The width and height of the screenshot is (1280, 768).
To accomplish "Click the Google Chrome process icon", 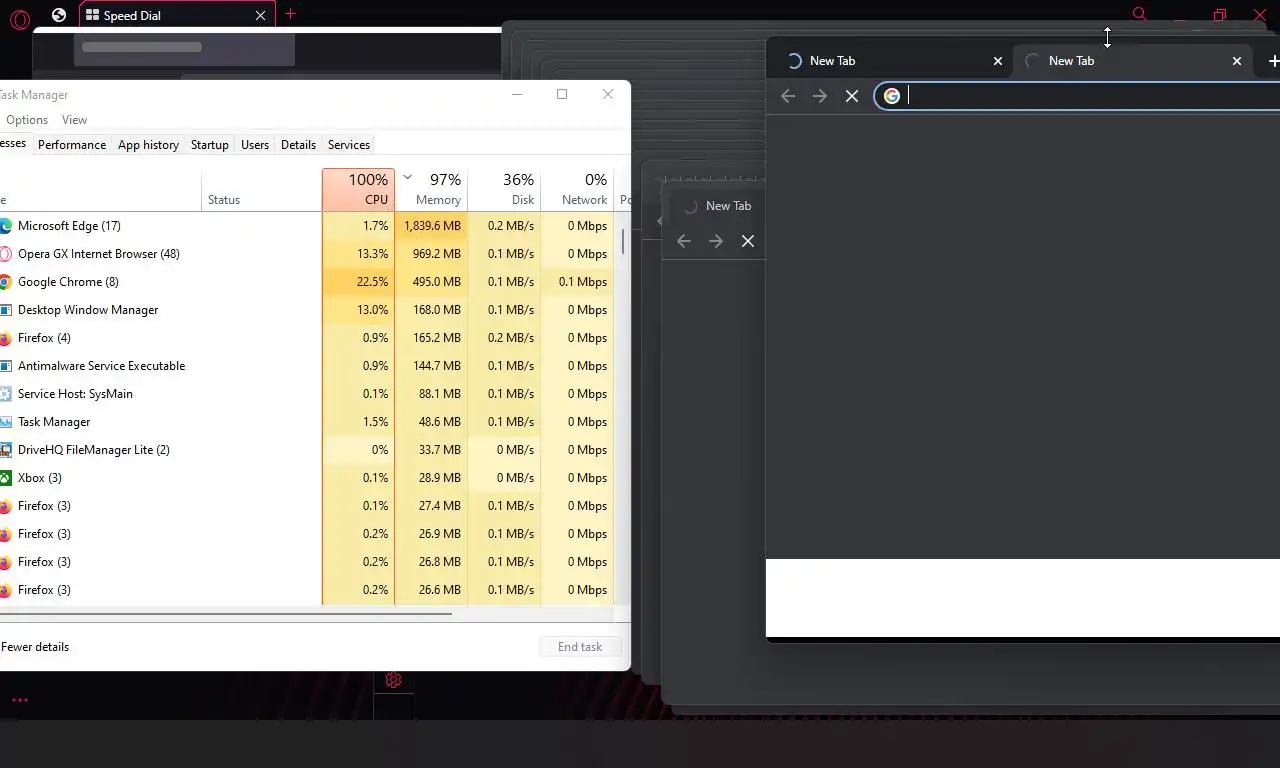I will click(x=5, y=282).
